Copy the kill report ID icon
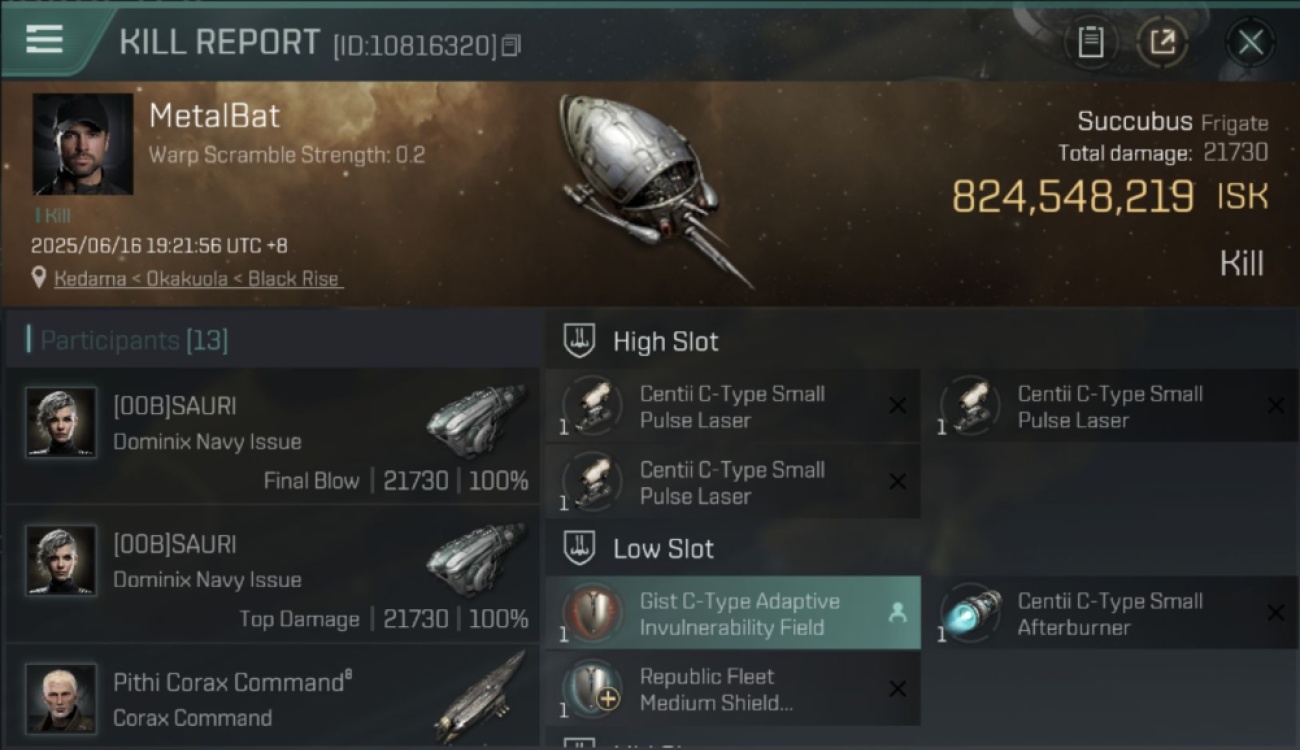The image size is (1300, 750). [511, 45]
